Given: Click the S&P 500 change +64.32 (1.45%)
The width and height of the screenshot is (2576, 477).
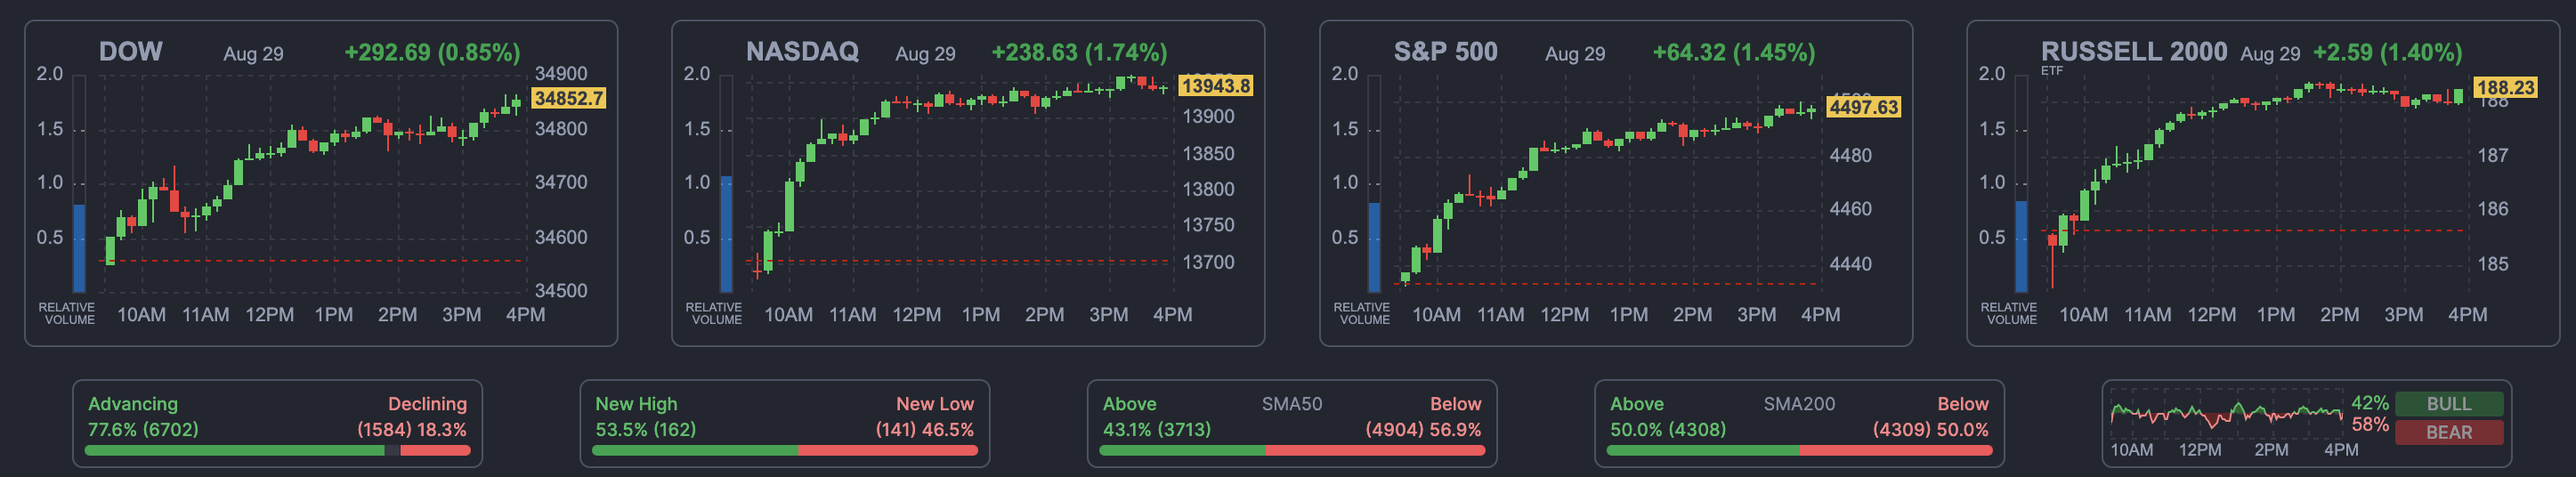Looking at the screenshot, I should 1733,52.
